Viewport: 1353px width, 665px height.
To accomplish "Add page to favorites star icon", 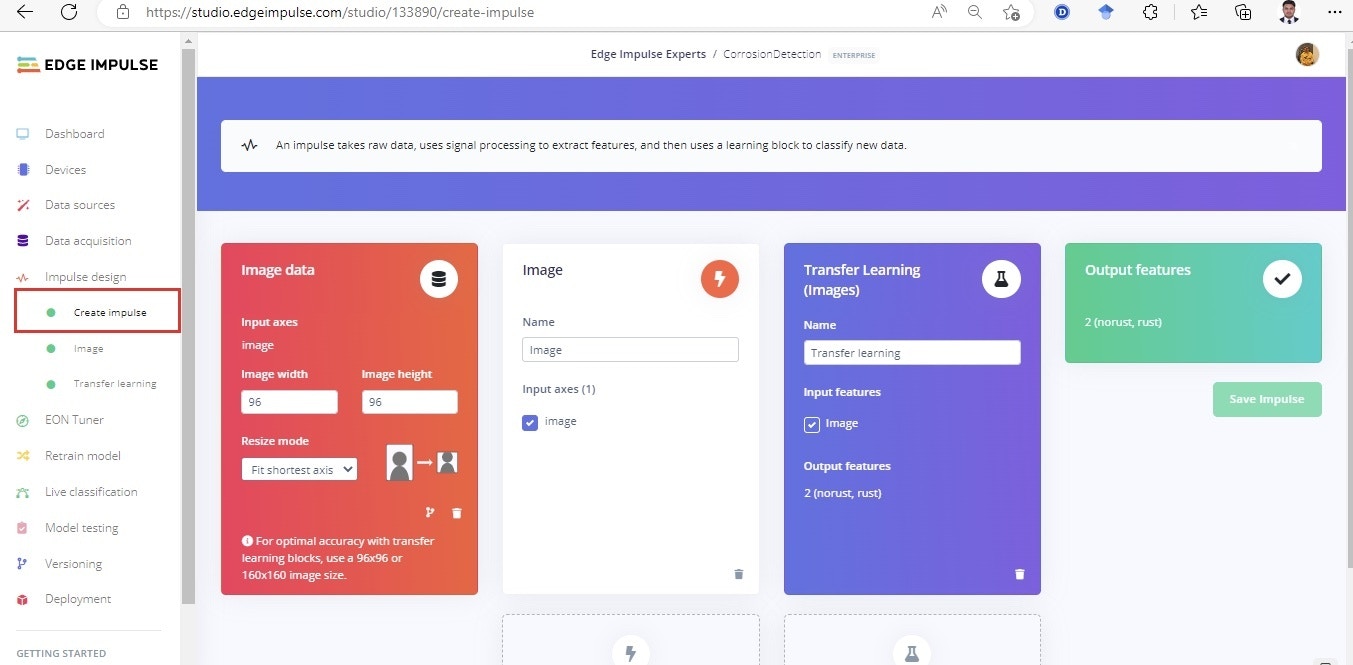I will tap(1011, 12).
